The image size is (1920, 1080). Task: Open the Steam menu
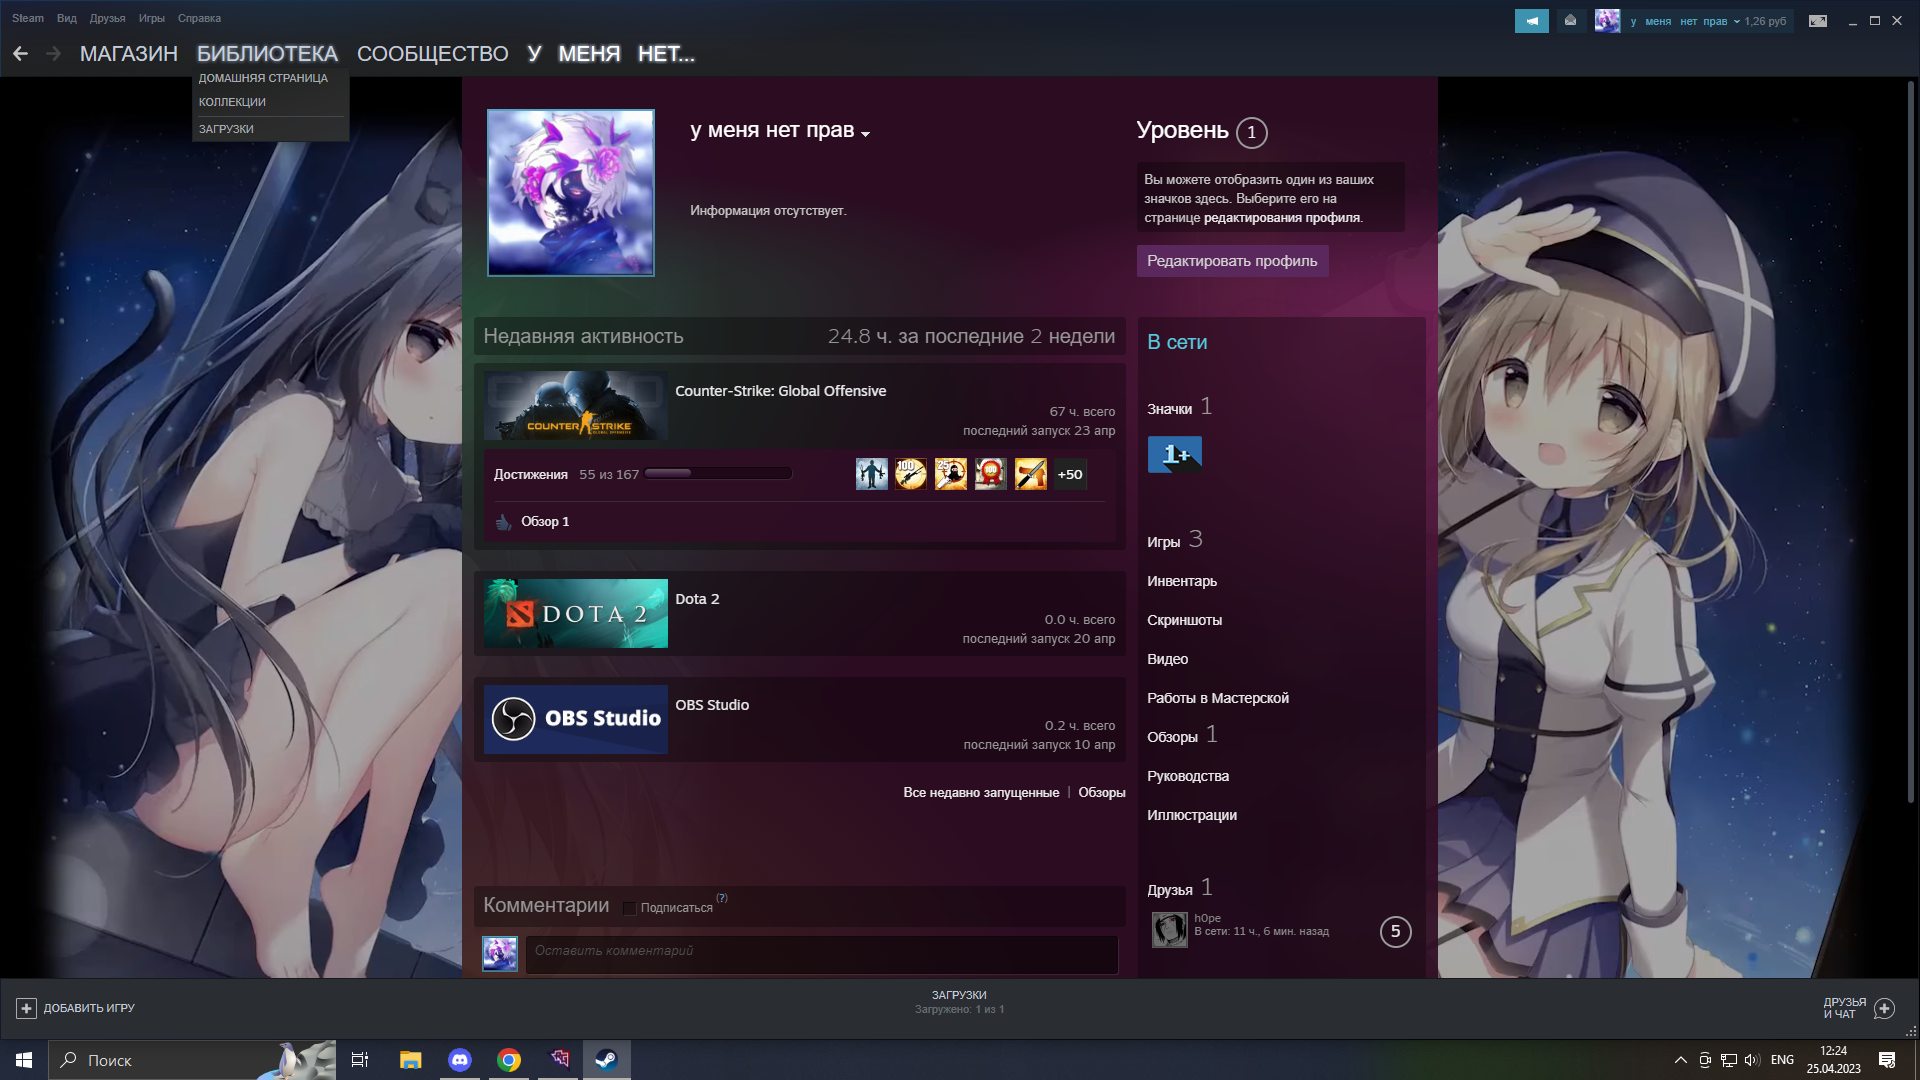28,18
